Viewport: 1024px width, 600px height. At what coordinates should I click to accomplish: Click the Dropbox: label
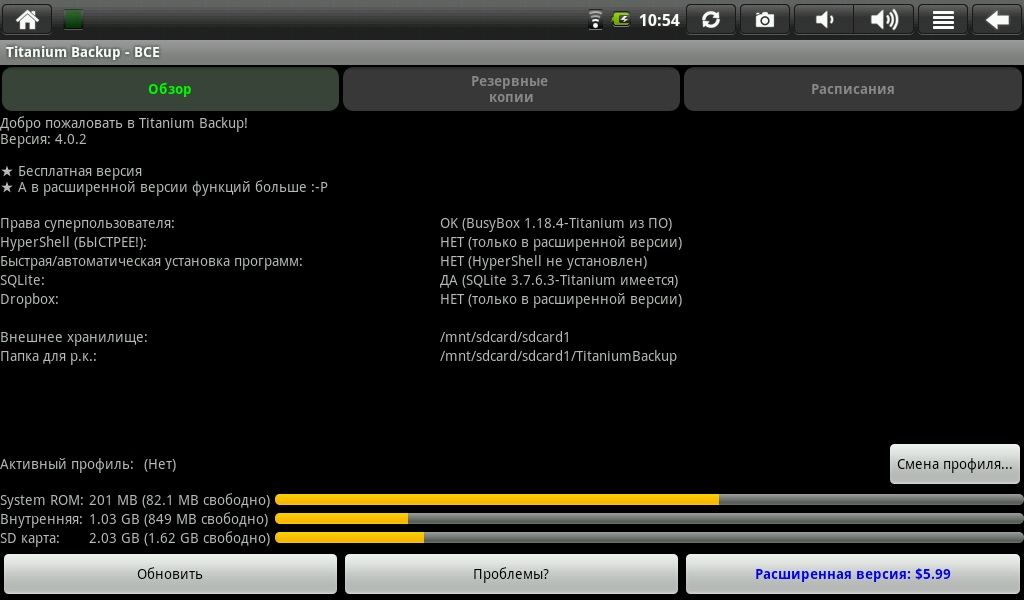tap(29, 299)
